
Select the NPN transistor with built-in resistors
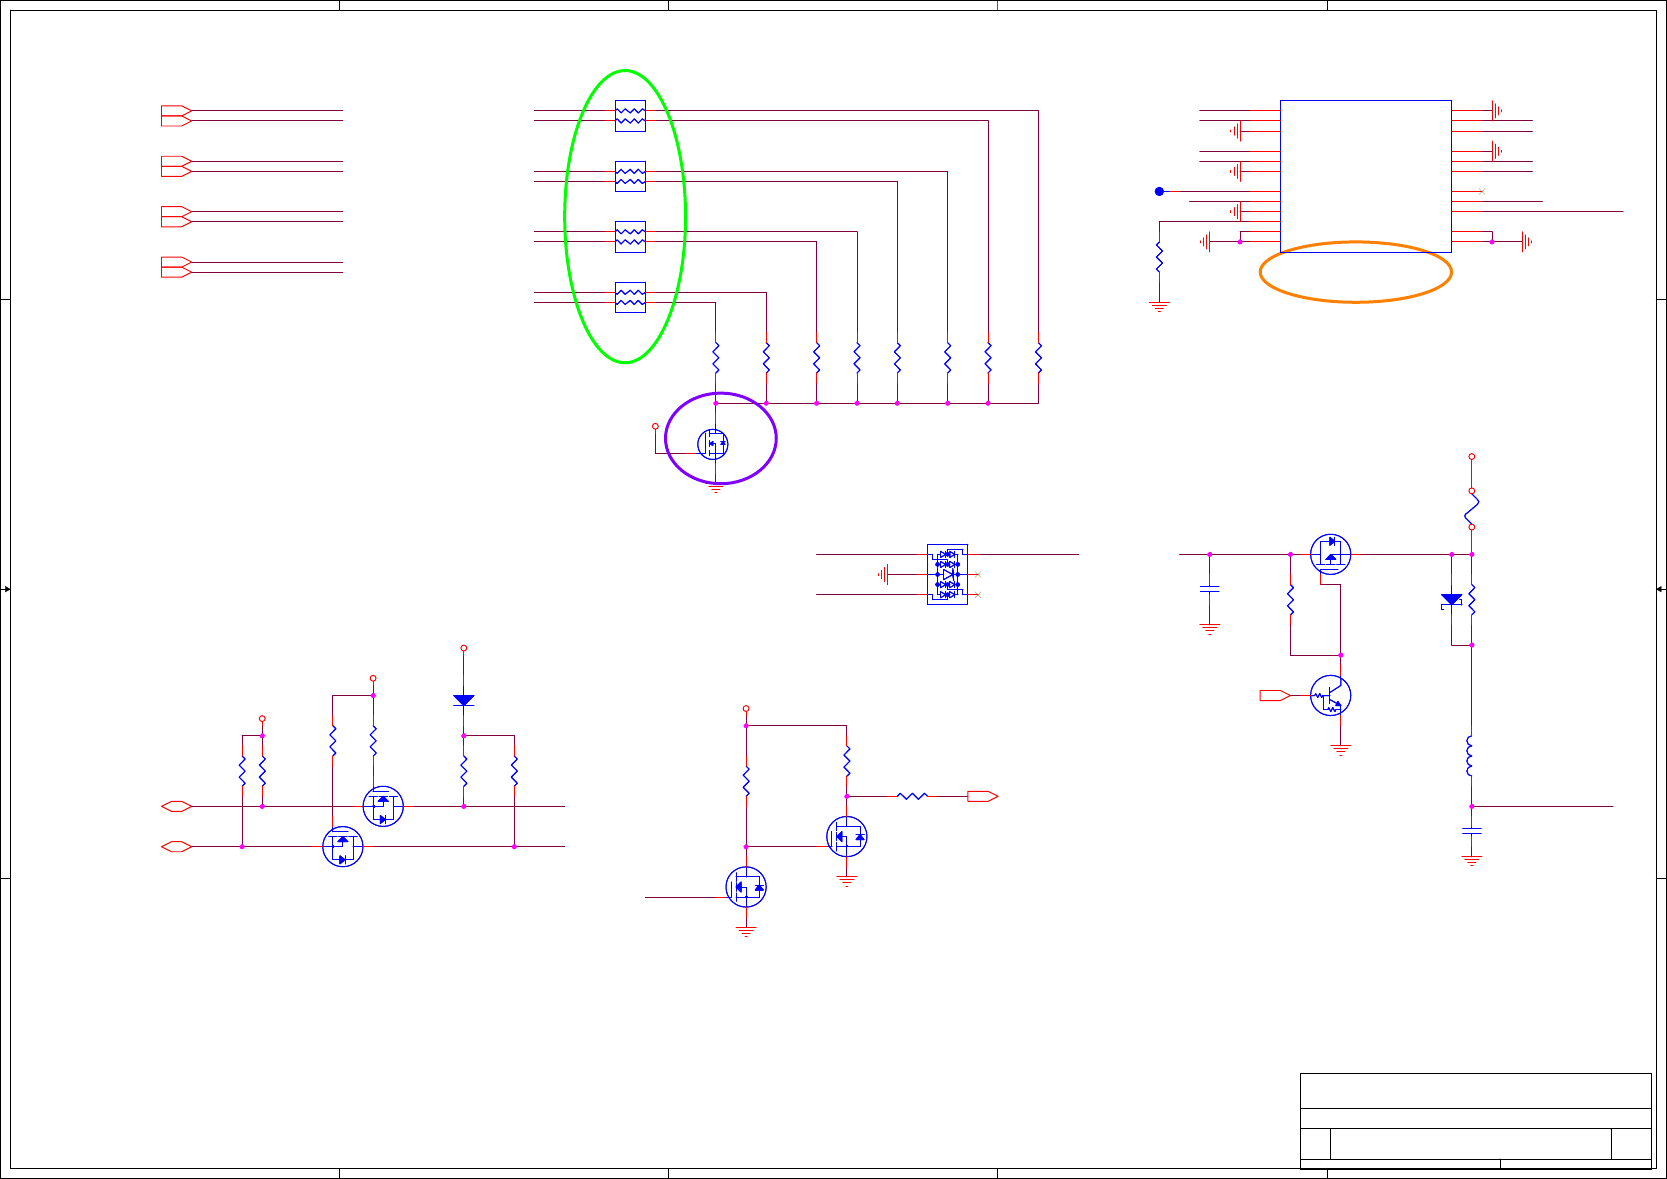pos(1330,695)
